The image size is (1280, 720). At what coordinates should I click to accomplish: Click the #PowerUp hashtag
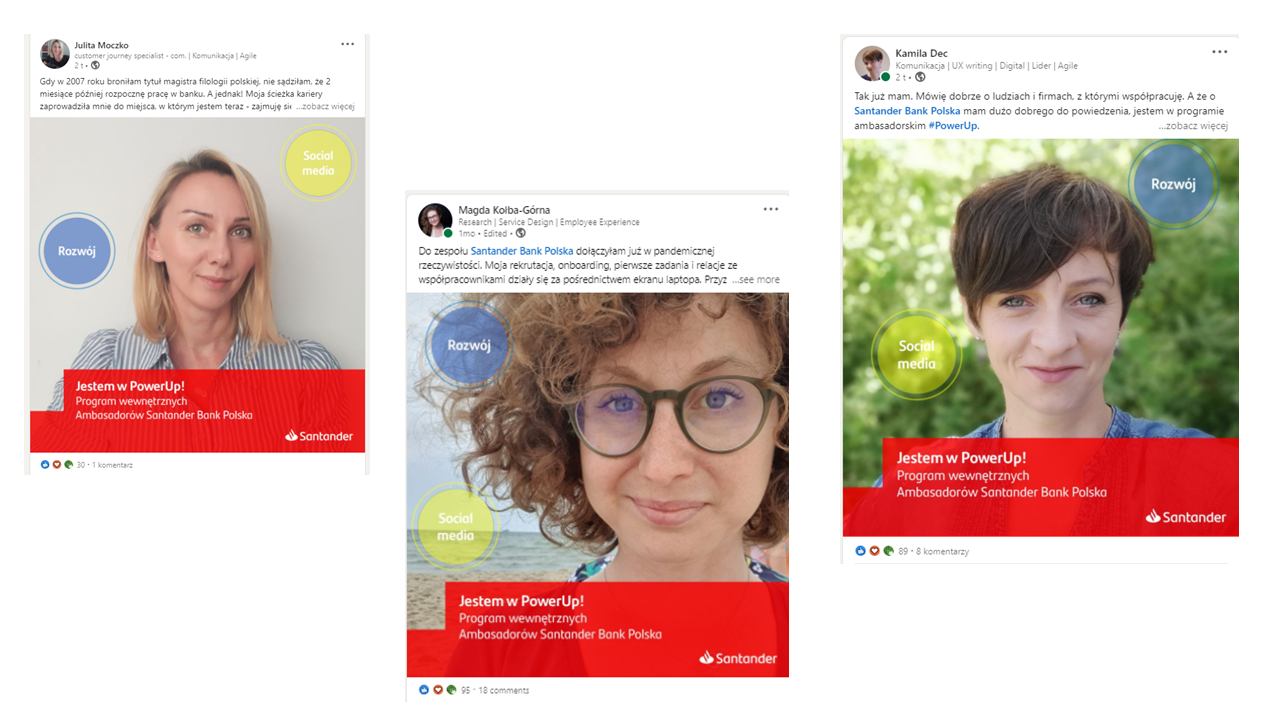click(953, 126)
